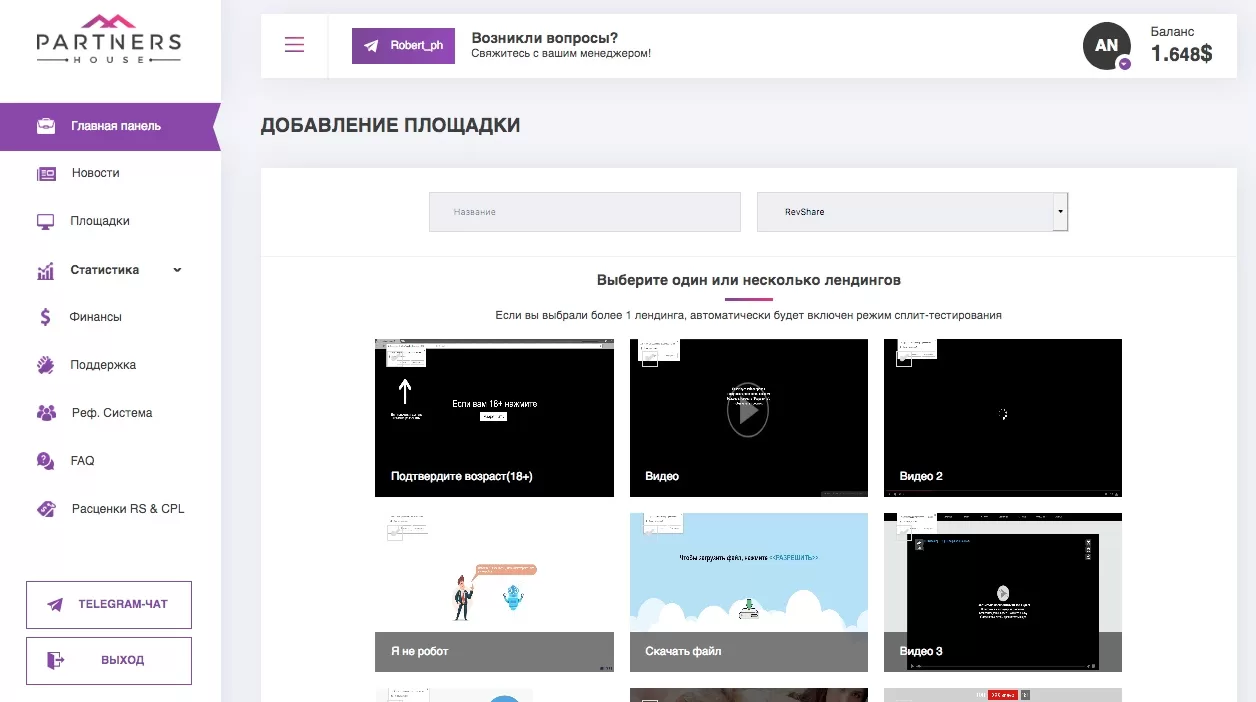Focus the Название input field
This screenshot has width=1256, height=702.
584,212
